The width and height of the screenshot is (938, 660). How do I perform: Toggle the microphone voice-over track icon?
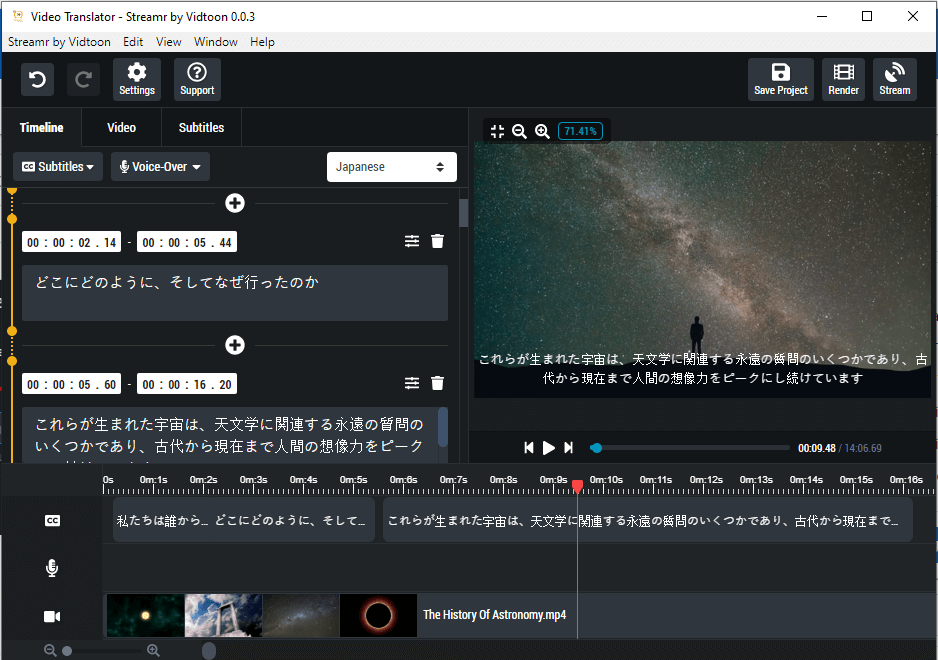52,568
